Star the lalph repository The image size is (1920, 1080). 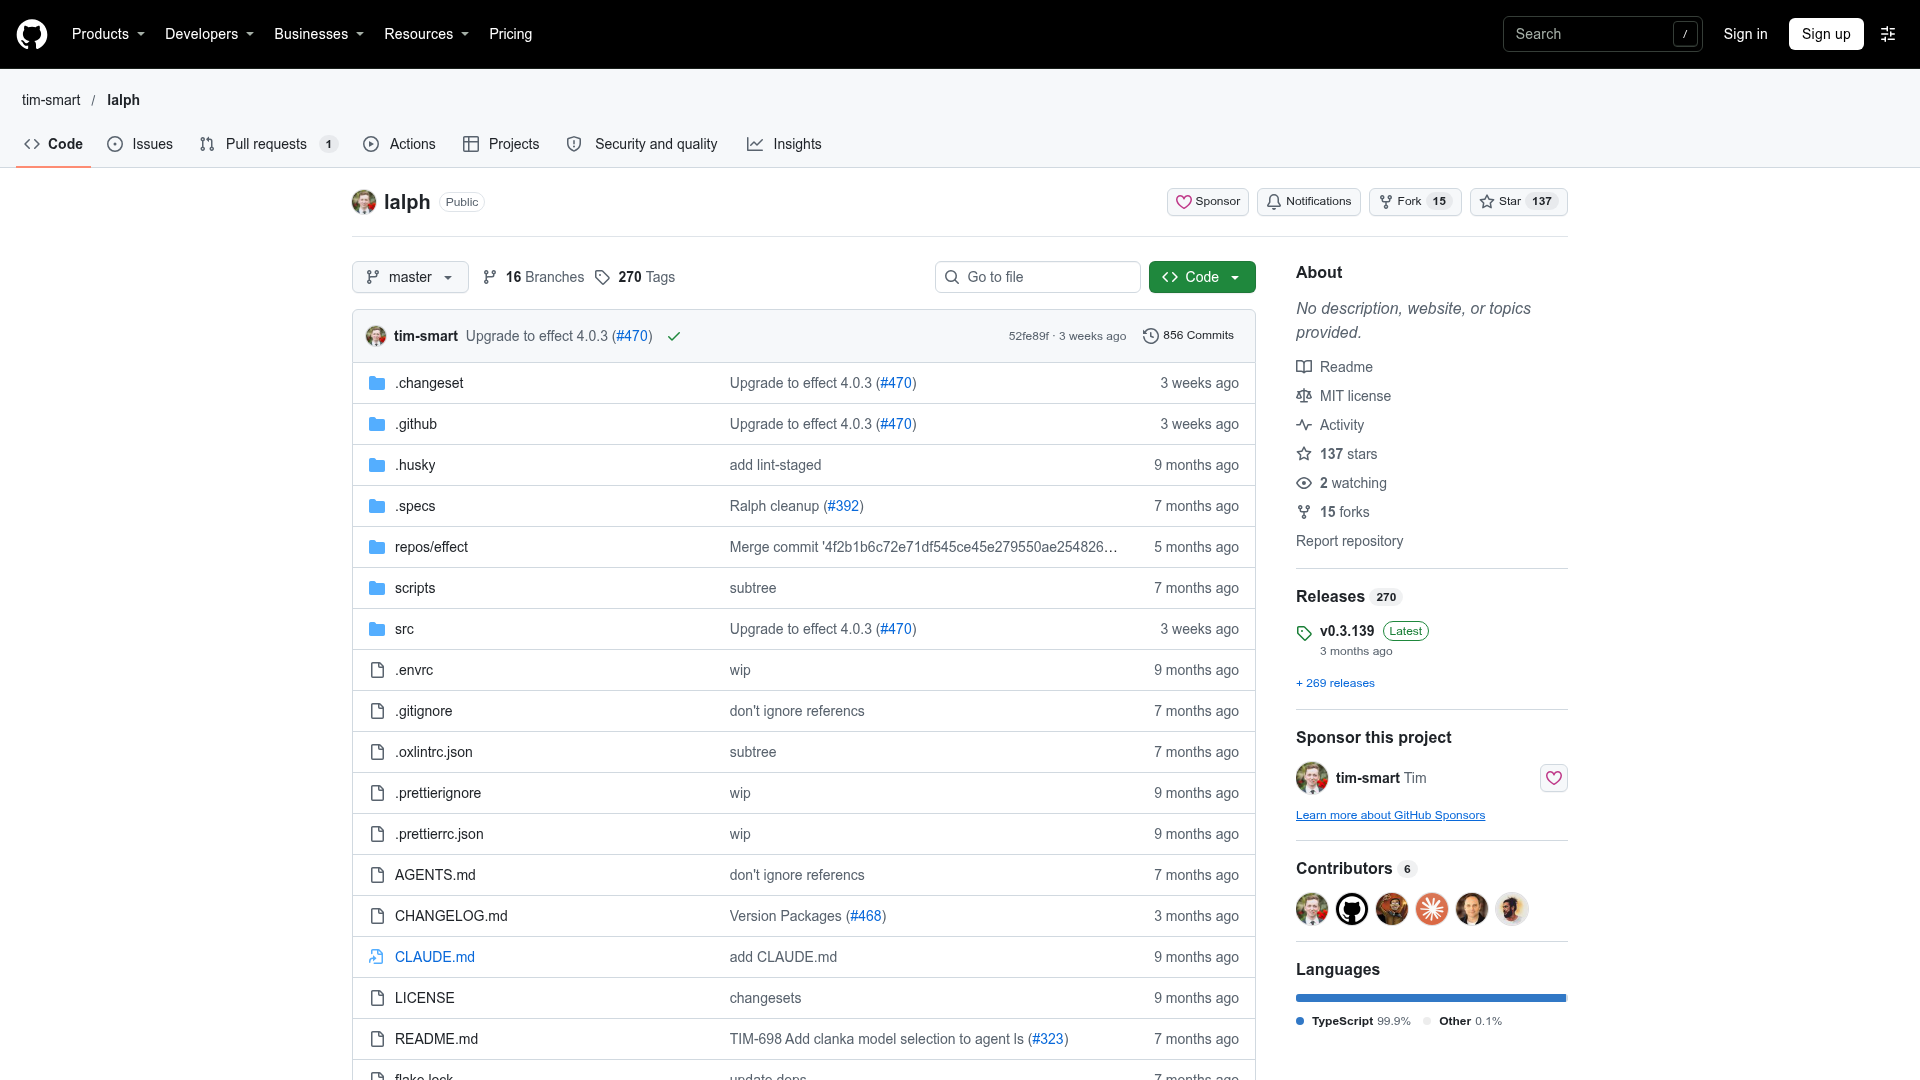[x=1518, y=202]
